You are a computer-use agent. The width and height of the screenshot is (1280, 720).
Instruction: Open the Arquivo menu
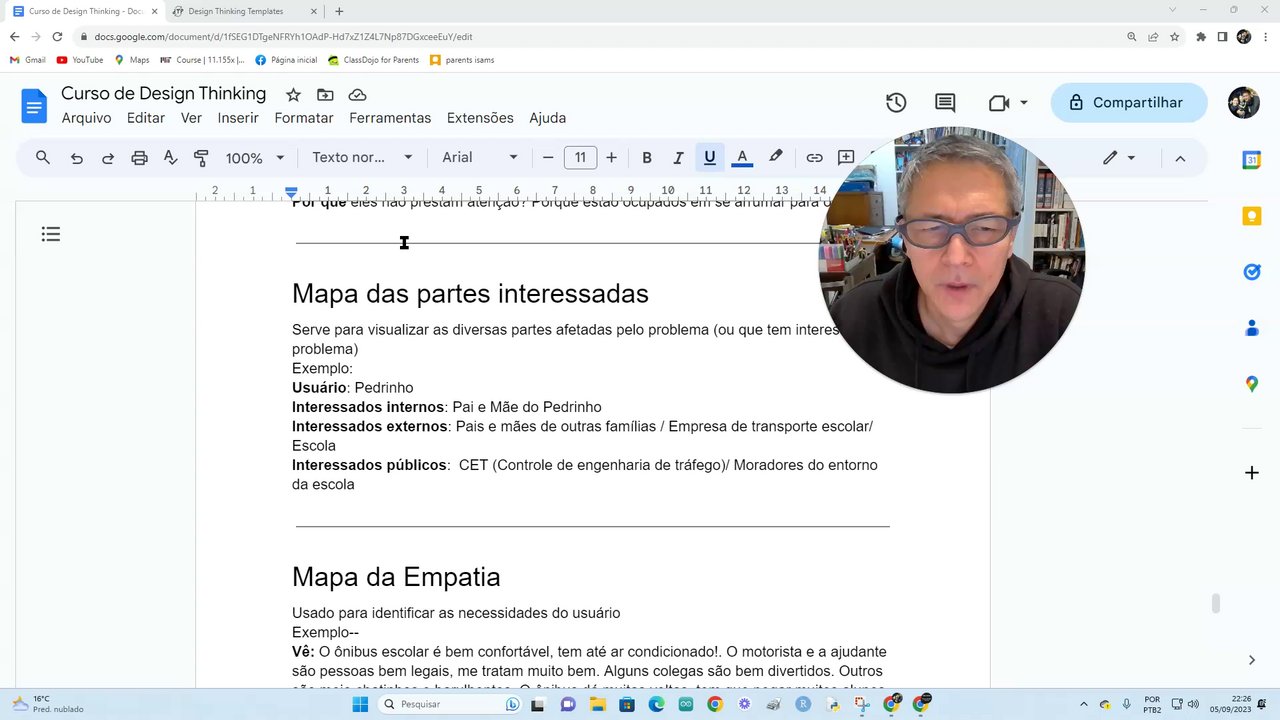tap(86, 118)
